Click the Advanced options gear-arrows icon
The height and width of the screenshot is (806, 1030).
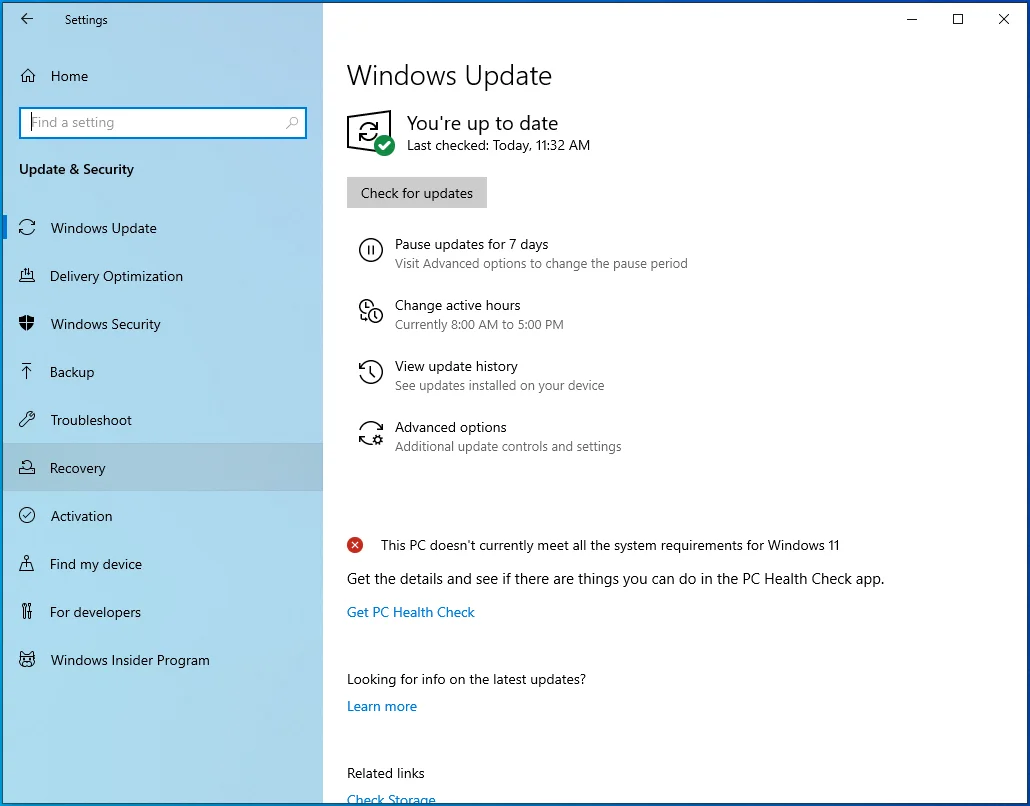[x=370, y=434]
